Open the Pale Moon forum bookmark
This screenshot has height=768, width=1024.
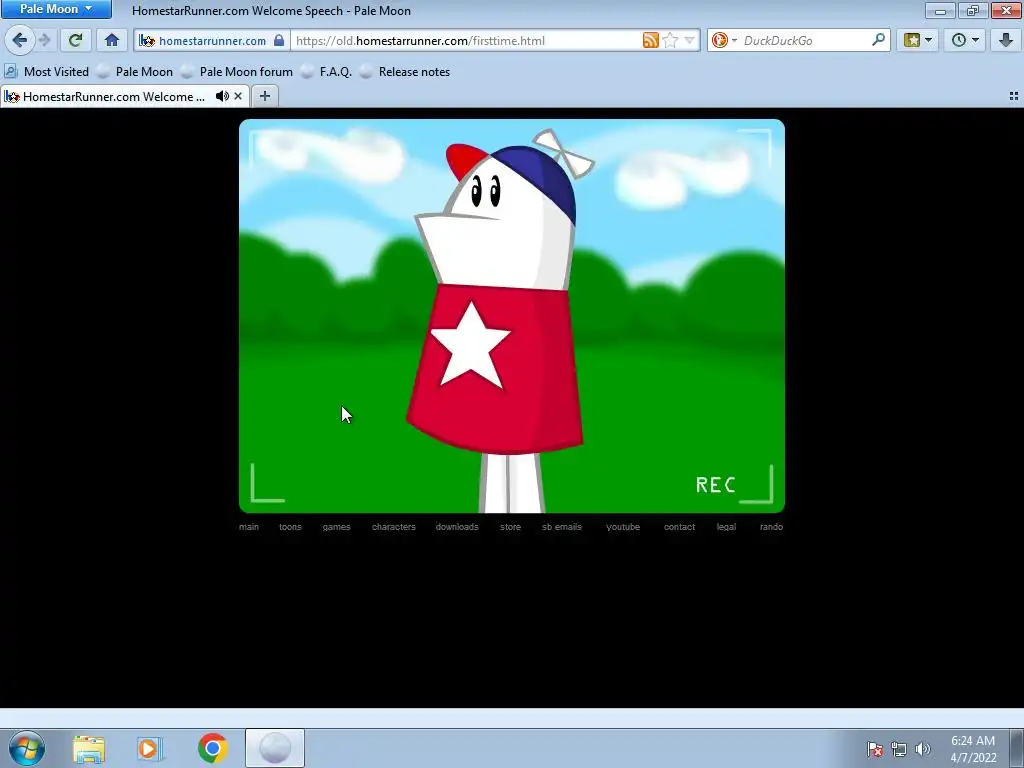(237, 72)
